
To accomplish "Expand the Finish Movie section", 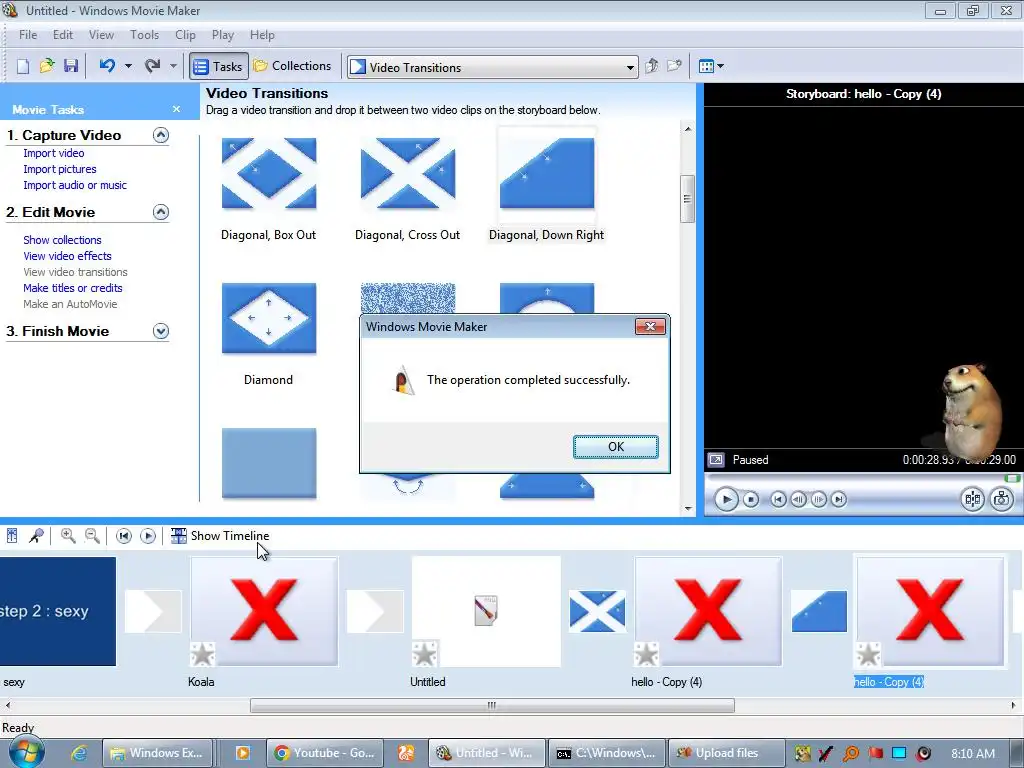I will tap(161, 331).
